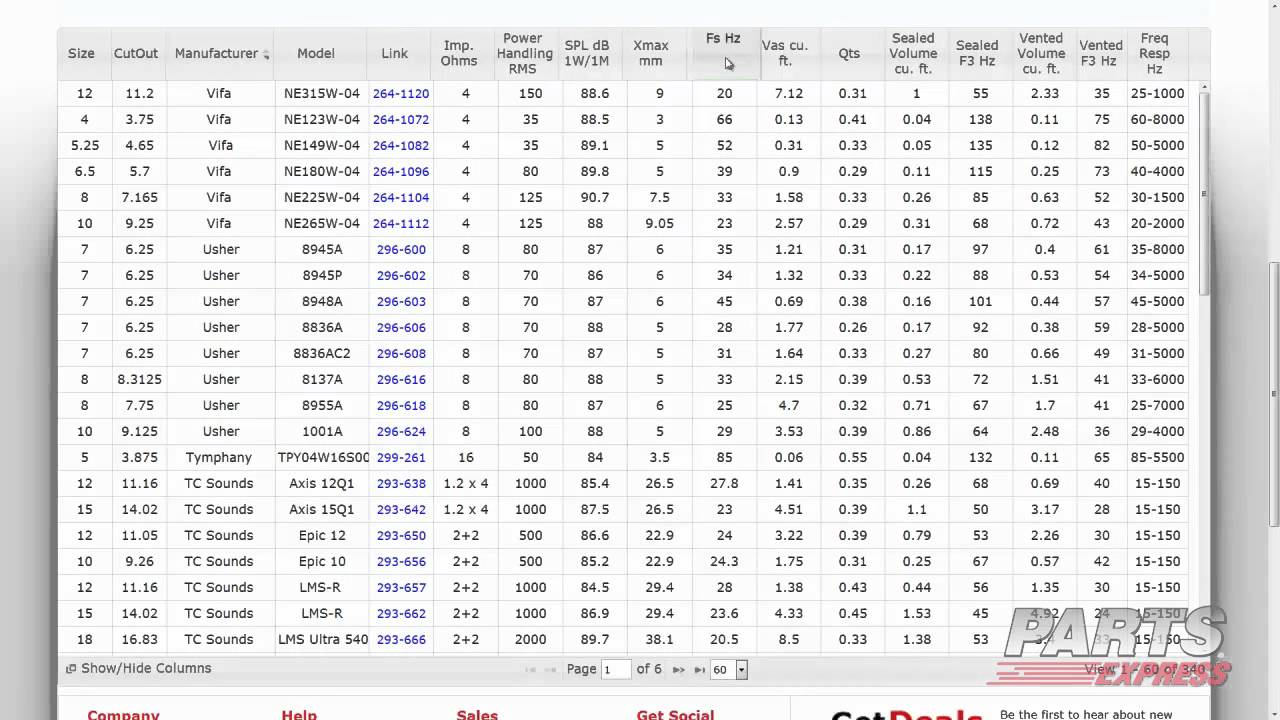Open part link 293-650
Image resolution: width=1280 pixels, height=720 pixels.
coord(401,535)
